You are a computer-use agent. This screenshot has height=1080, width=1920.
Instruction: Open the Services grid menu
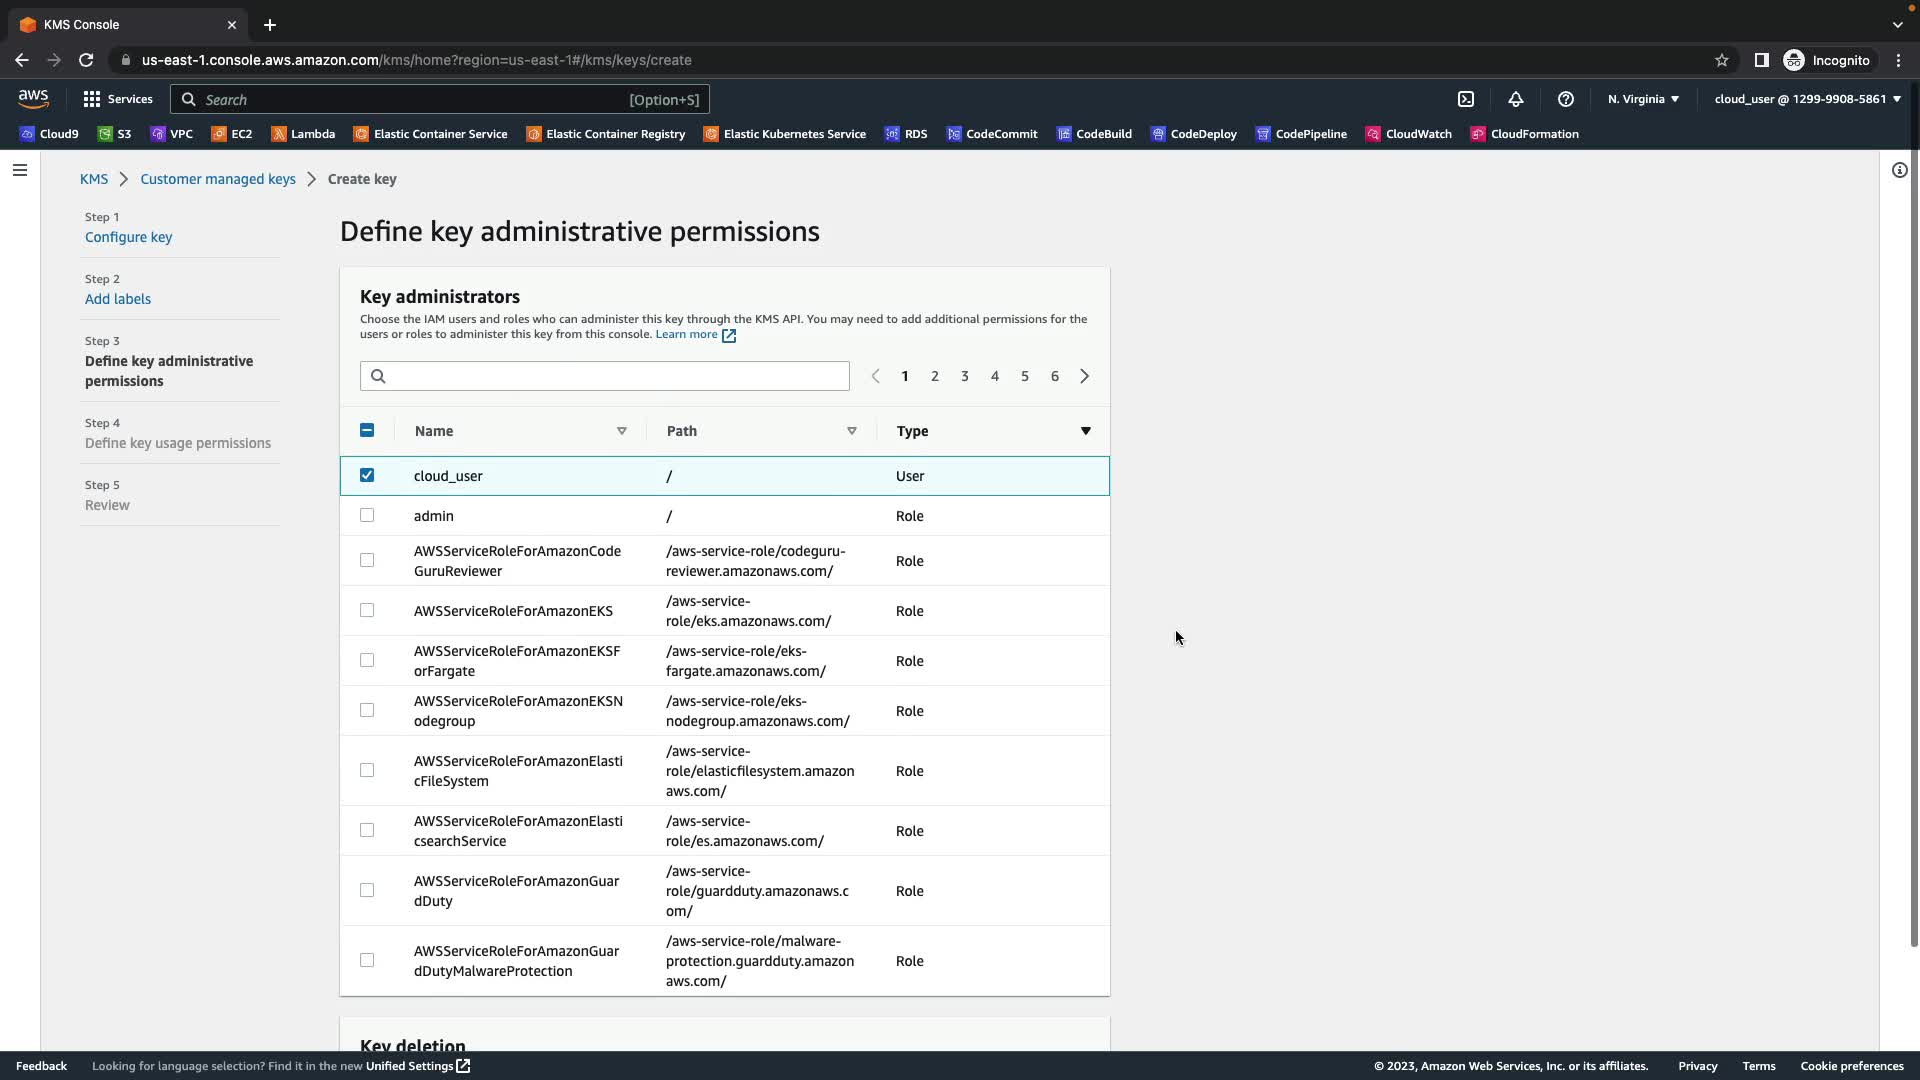coord(118,99)
